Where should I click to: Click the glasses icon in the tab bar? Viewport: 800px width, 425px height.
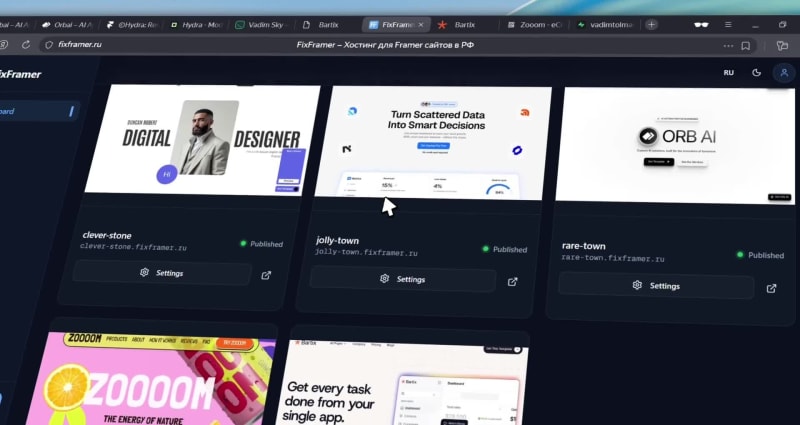(701, 24)
